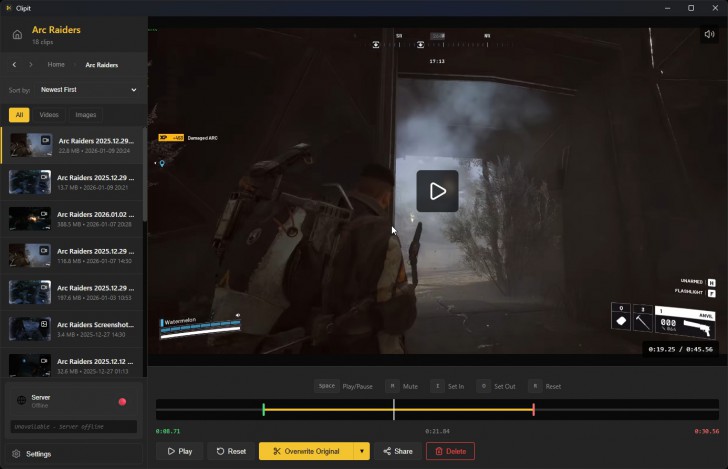
Task: Open the Arc Raiders Screenshot clip thumbnail
Action: pyautogui.click(x=30, y=328)
